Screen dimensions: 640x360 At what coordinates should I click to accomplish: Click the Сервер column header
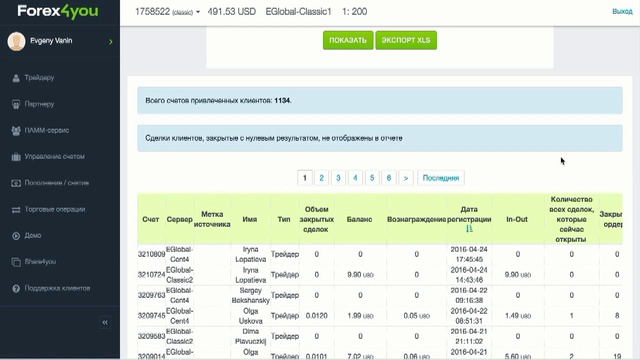180,219
